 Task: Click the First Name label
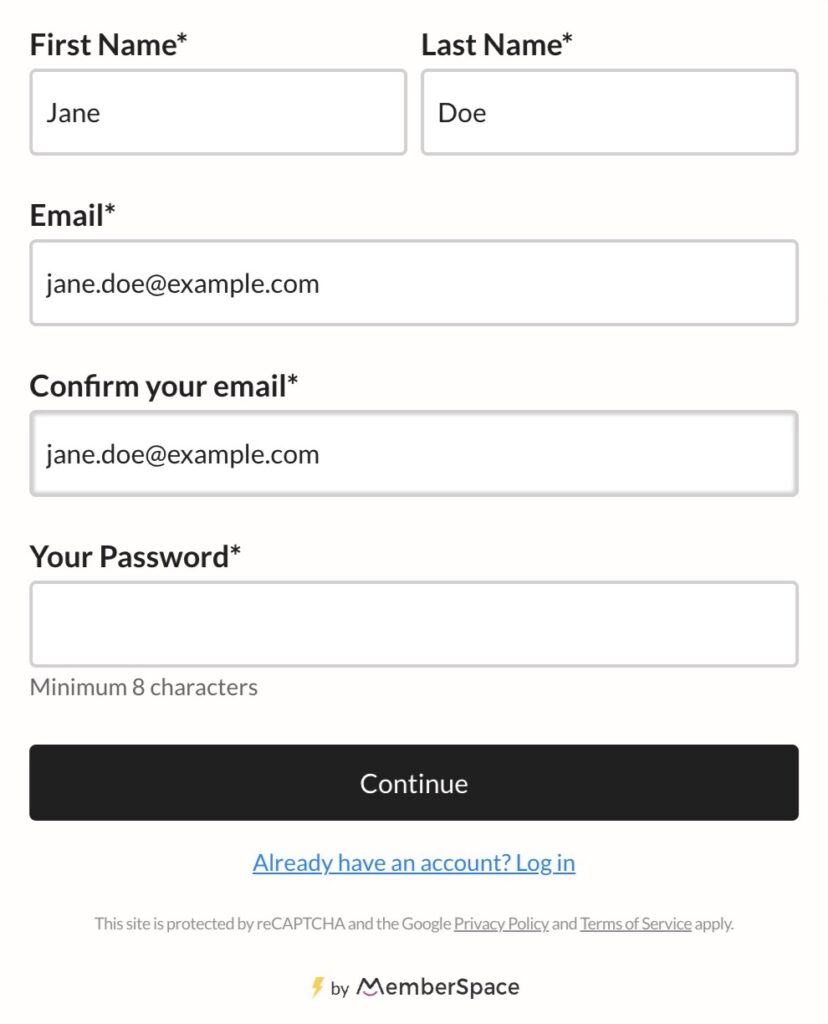click(x=109, y=45)
